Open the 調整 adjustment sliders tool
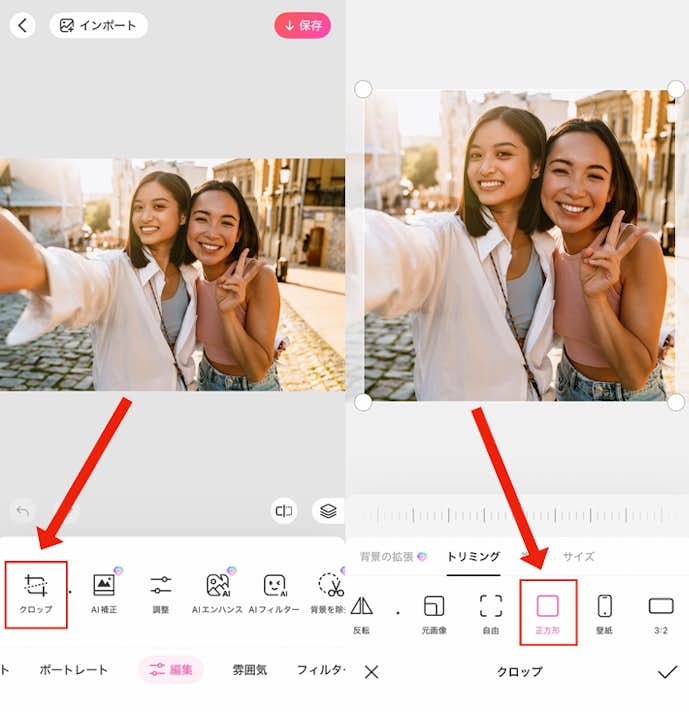The width and height of the screenshot is (689, 712). (161, 594)
